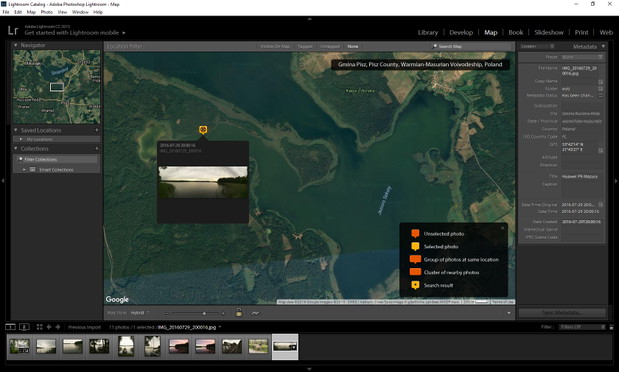
Task: Open the Map Style Hybrid dropdown
Action: 140,313
